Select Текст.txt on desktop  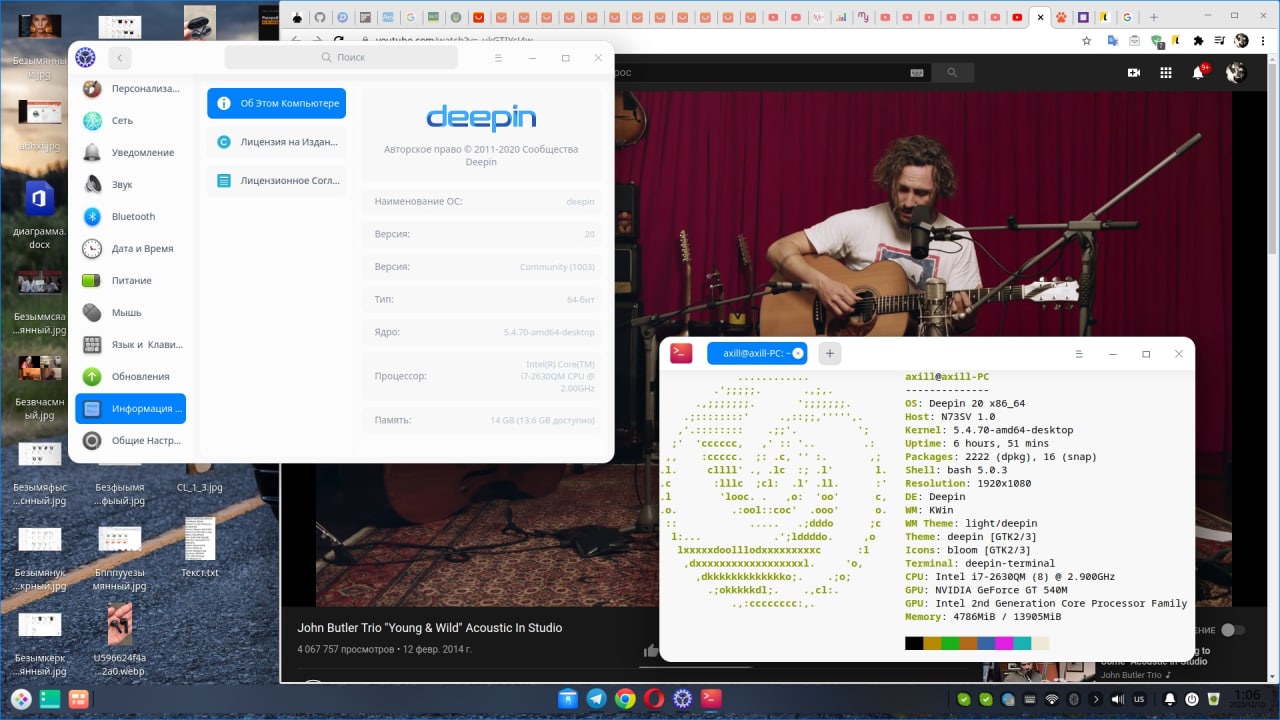199,547
